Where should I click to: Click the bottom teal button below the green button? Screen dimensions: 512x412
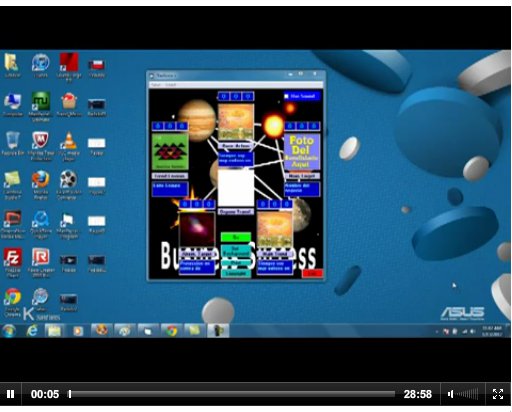tap(236, 273)
